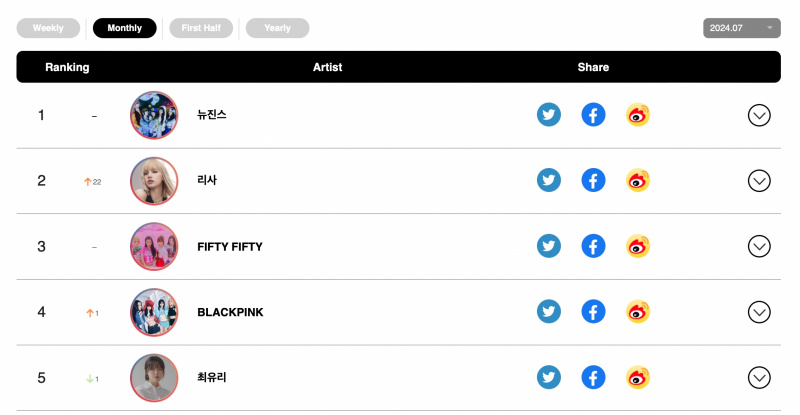Image resolution: width=800 pixels, height=415 pixels.
Task: Select the Monthly chart tab
Action: coord(124,28)
